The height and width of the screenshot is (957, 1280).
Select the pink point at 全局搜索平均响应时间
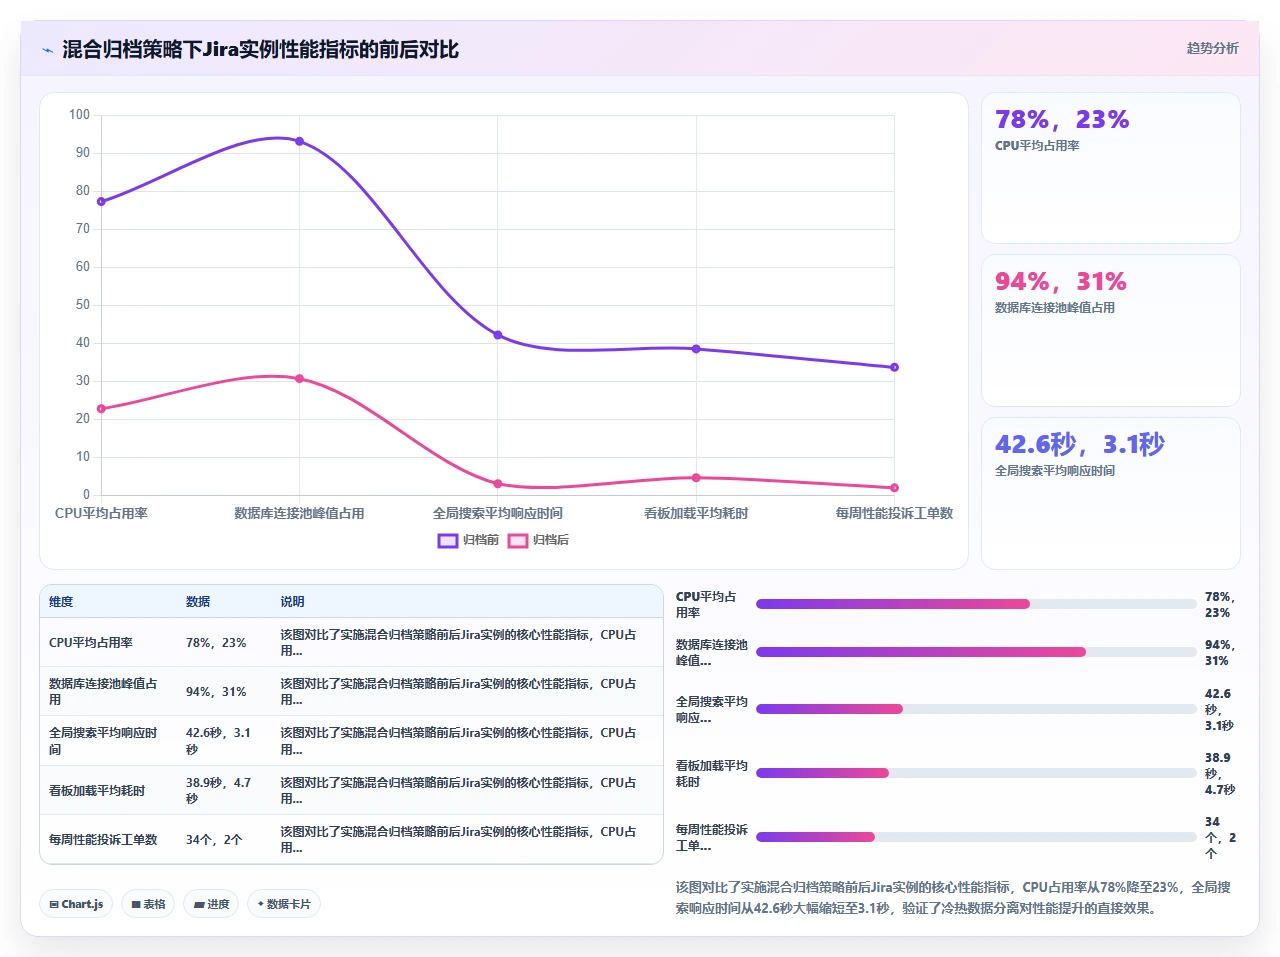click(x=498, y=484)
